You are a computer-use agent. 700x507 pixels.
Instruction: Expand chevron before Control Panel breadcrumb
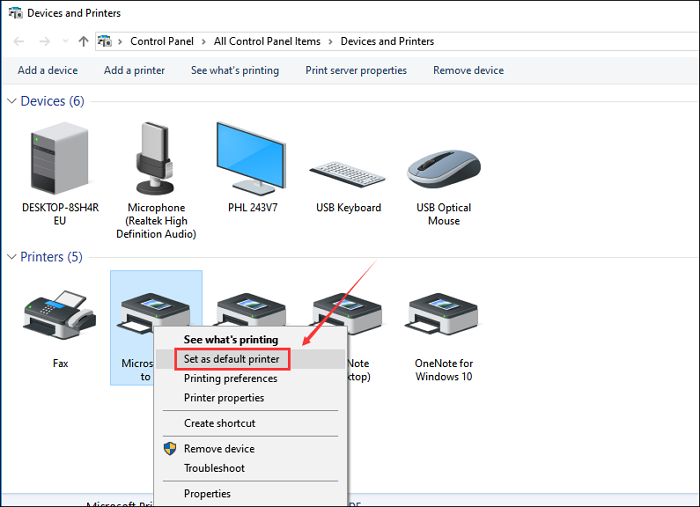tap(120, 42)
